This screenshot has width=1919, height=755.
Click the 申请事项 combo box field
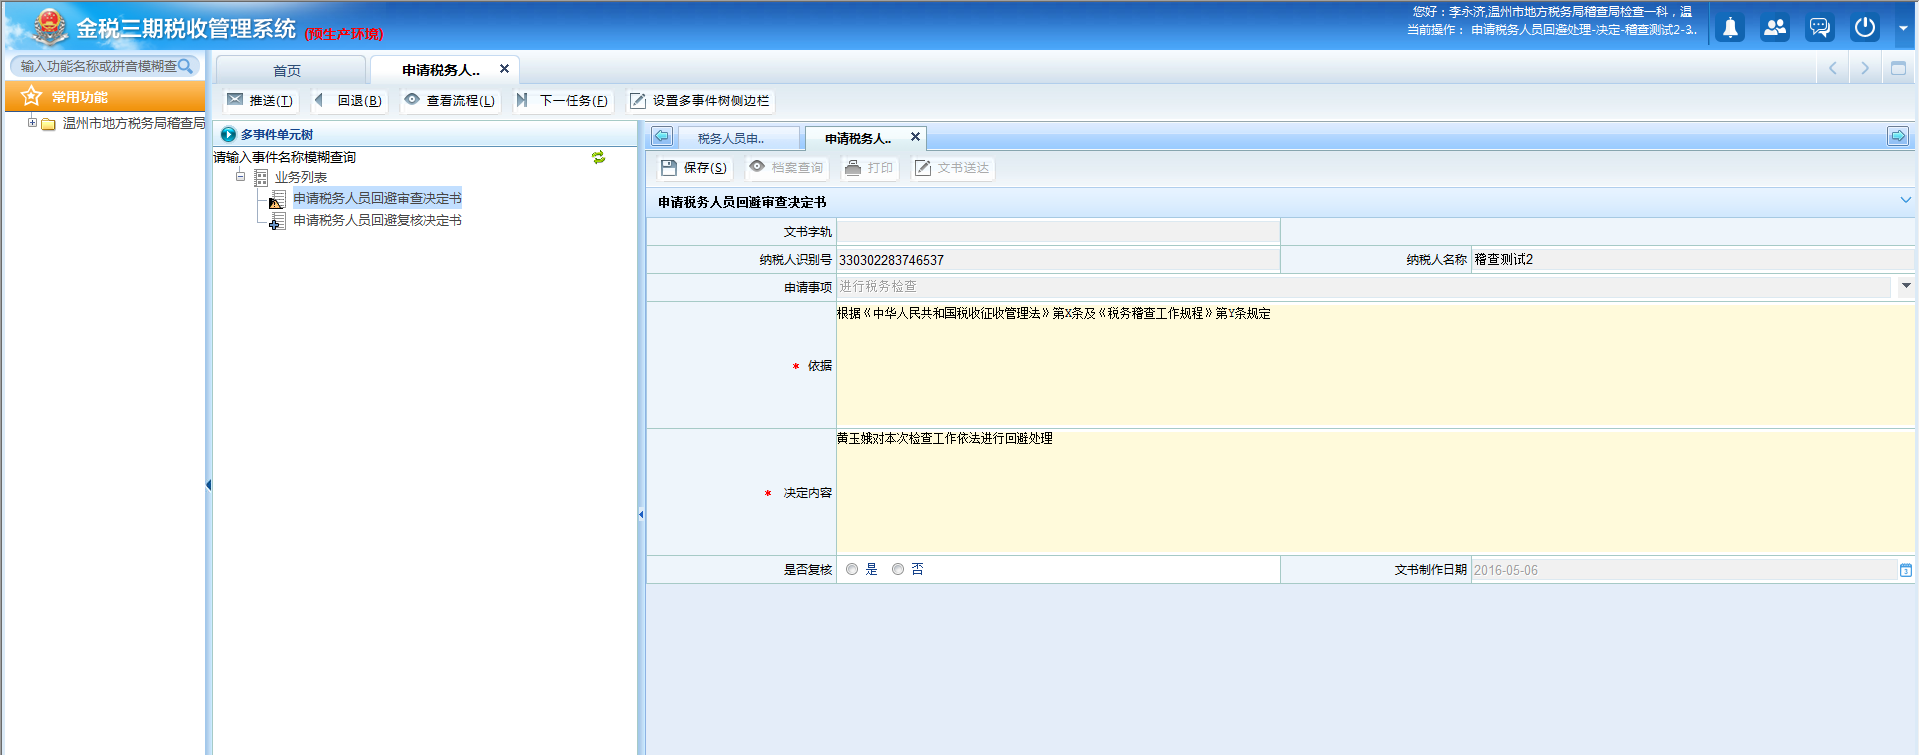tap(1365, 286)
